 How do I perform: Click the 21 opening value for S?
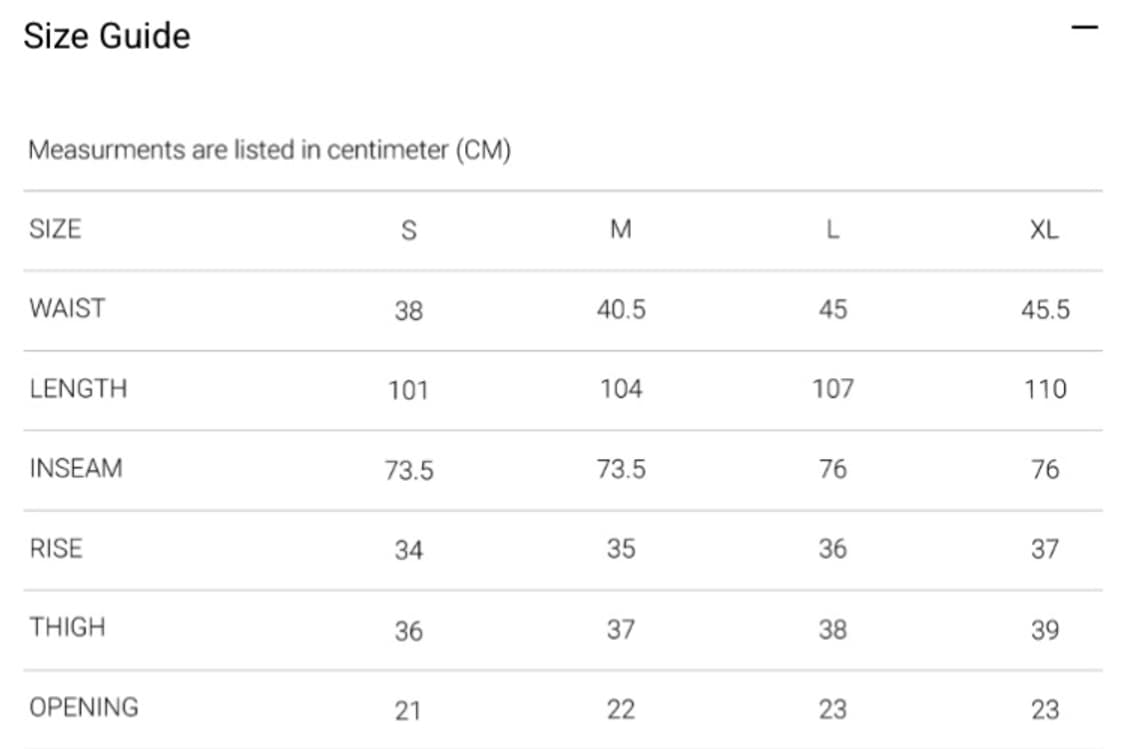click(408, 710)
